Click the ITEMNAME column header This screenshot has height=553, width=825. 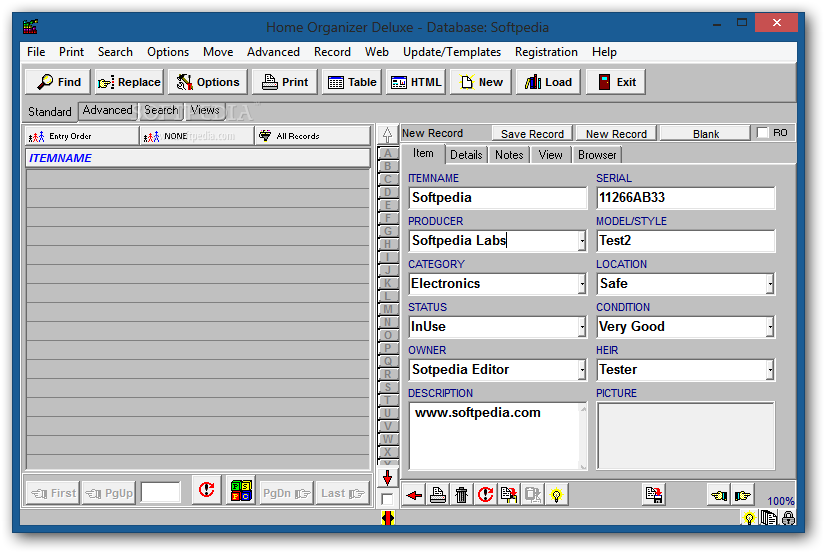point(198,158)
